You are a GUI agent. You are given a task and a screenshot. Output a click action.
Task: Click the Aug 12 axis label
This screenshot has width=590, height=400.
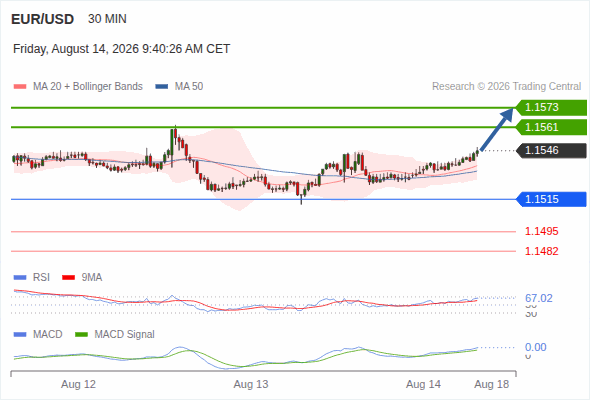79,385
